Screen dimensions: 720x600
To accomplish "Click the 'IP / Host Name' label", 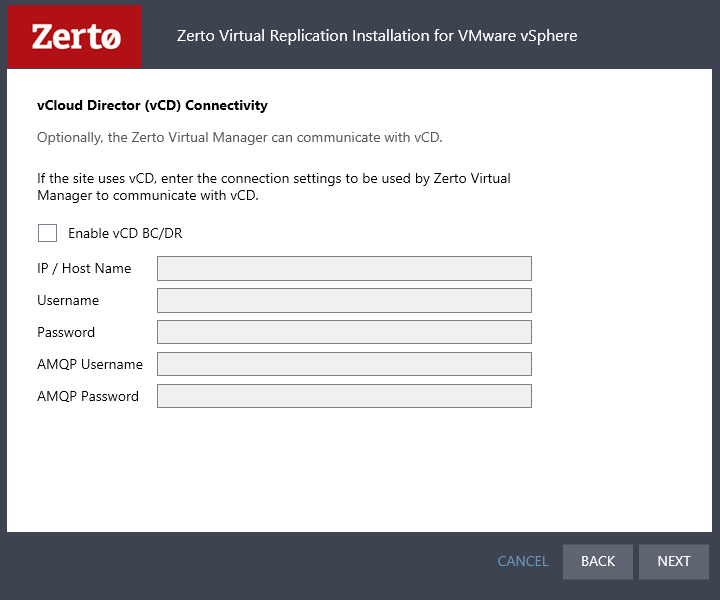I will [84, 268].
